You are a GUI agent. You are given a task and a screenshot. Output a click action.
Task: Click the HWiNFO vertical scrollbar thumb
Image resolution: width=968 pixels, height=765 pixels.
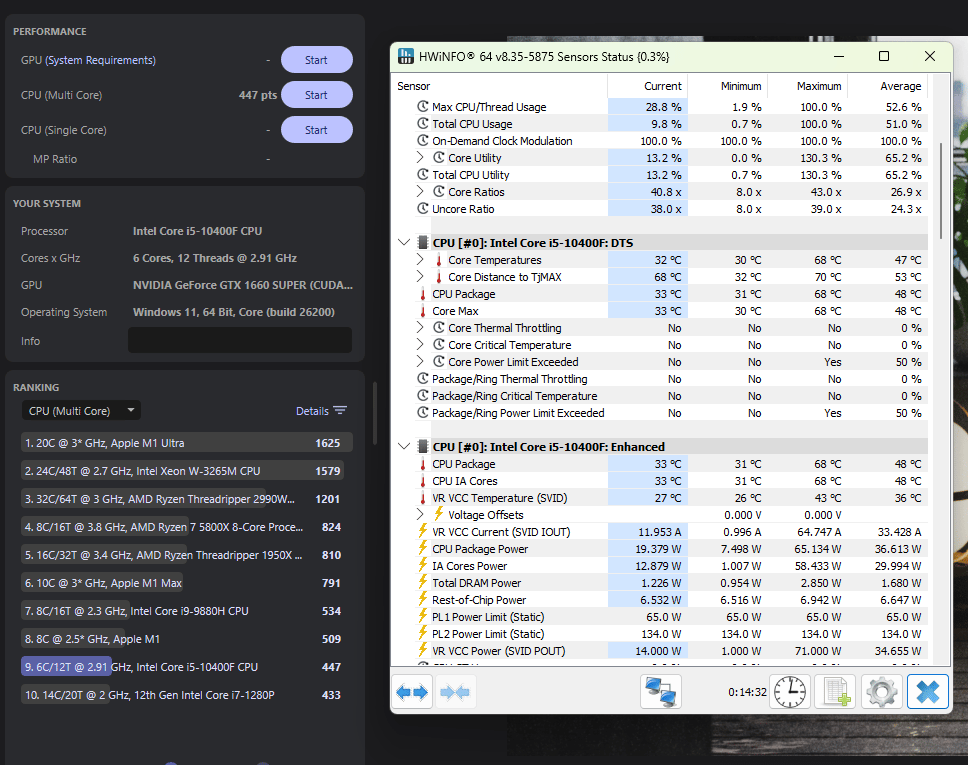tap(941, 191)
